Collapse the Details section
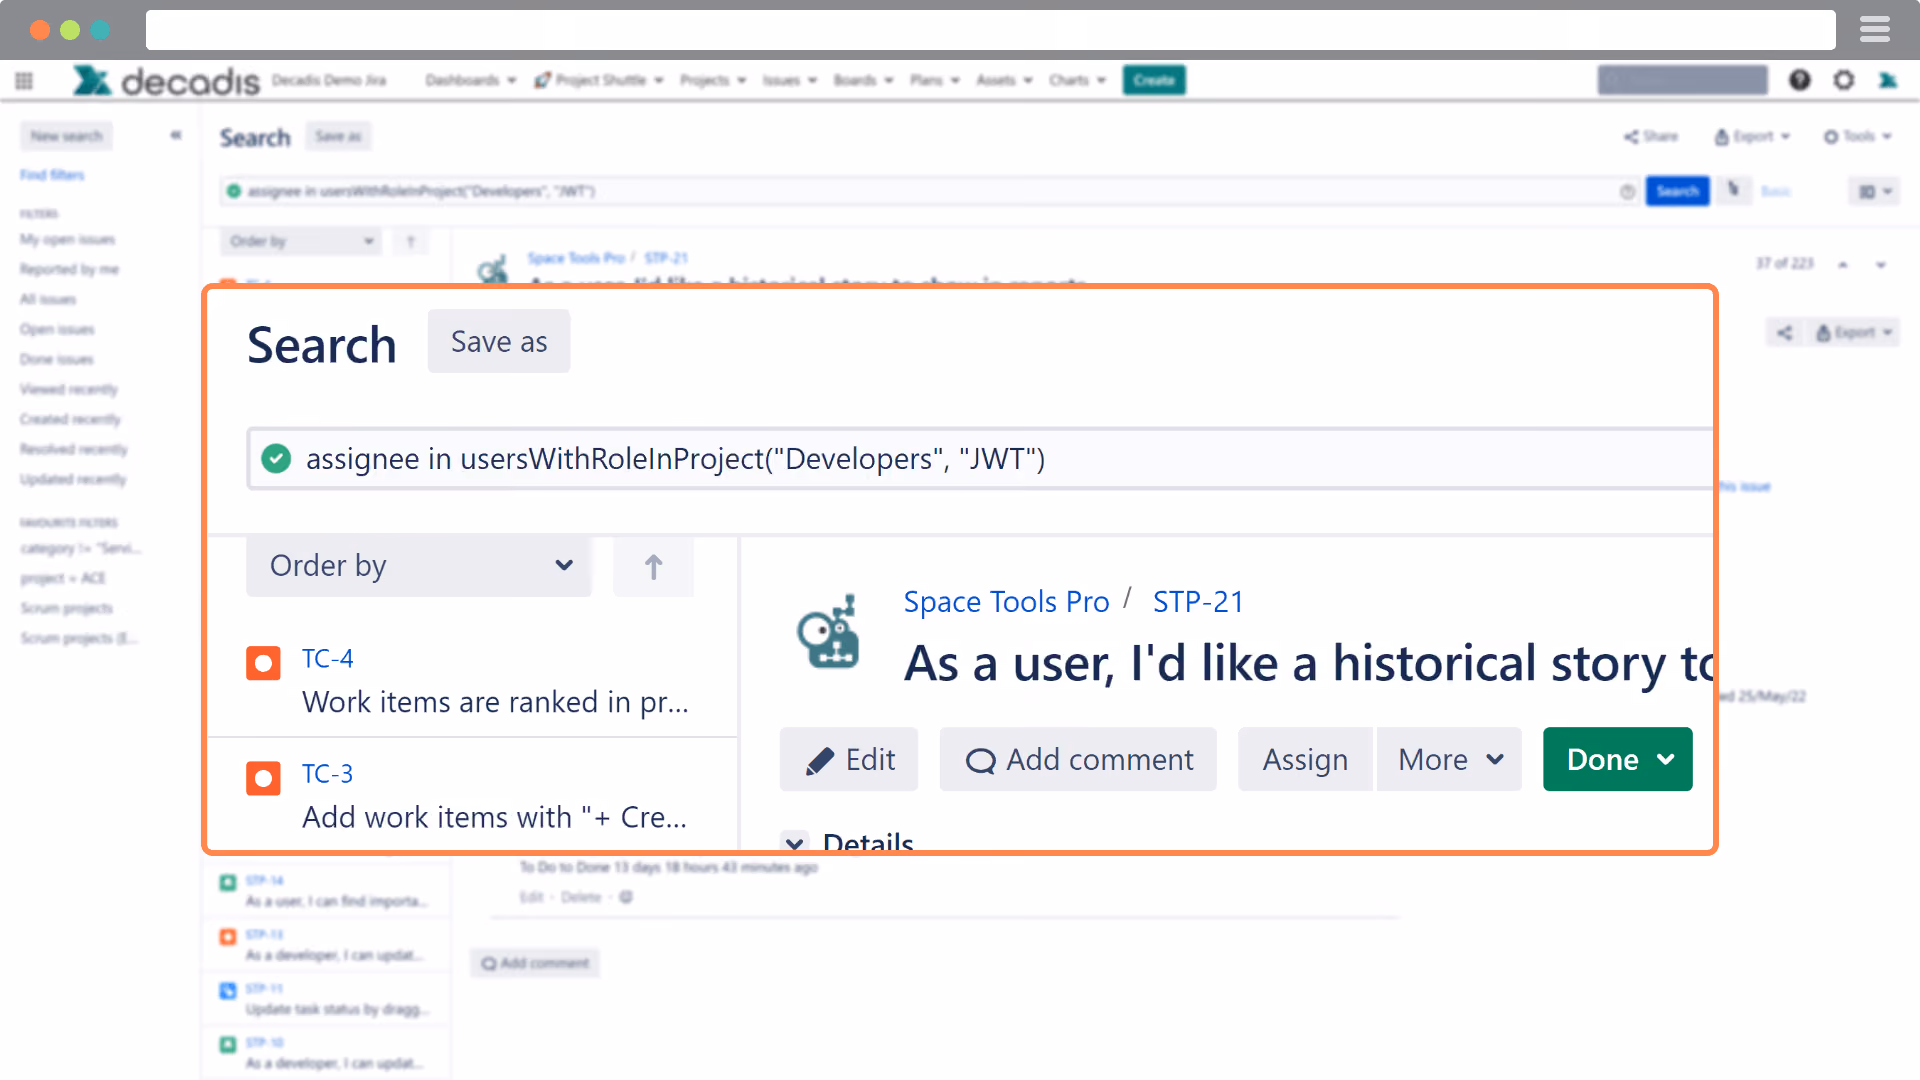The image size is (1920, 1080). pyautogui.click(x=796, y=842)
